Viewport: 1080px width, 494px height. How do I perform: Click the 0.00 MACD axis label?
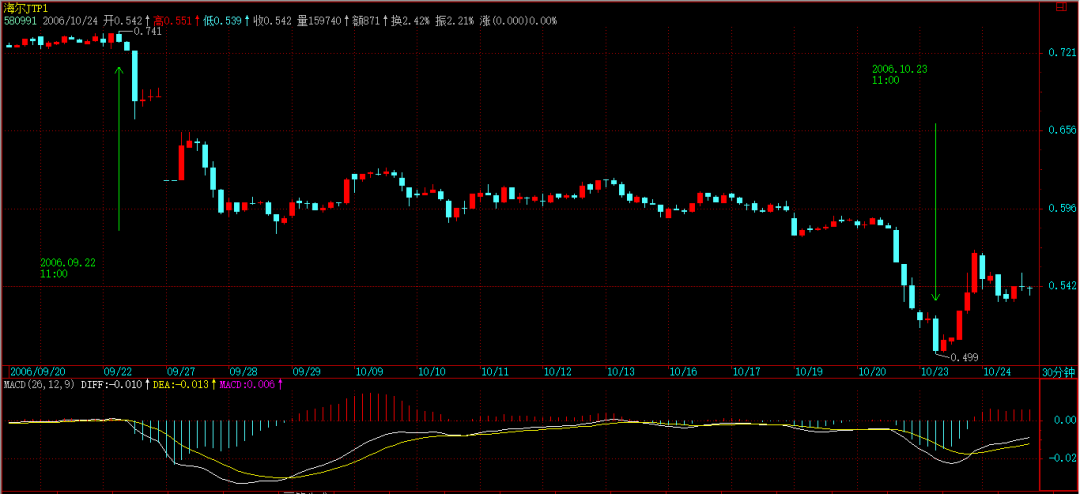(x=1066, y=420)
